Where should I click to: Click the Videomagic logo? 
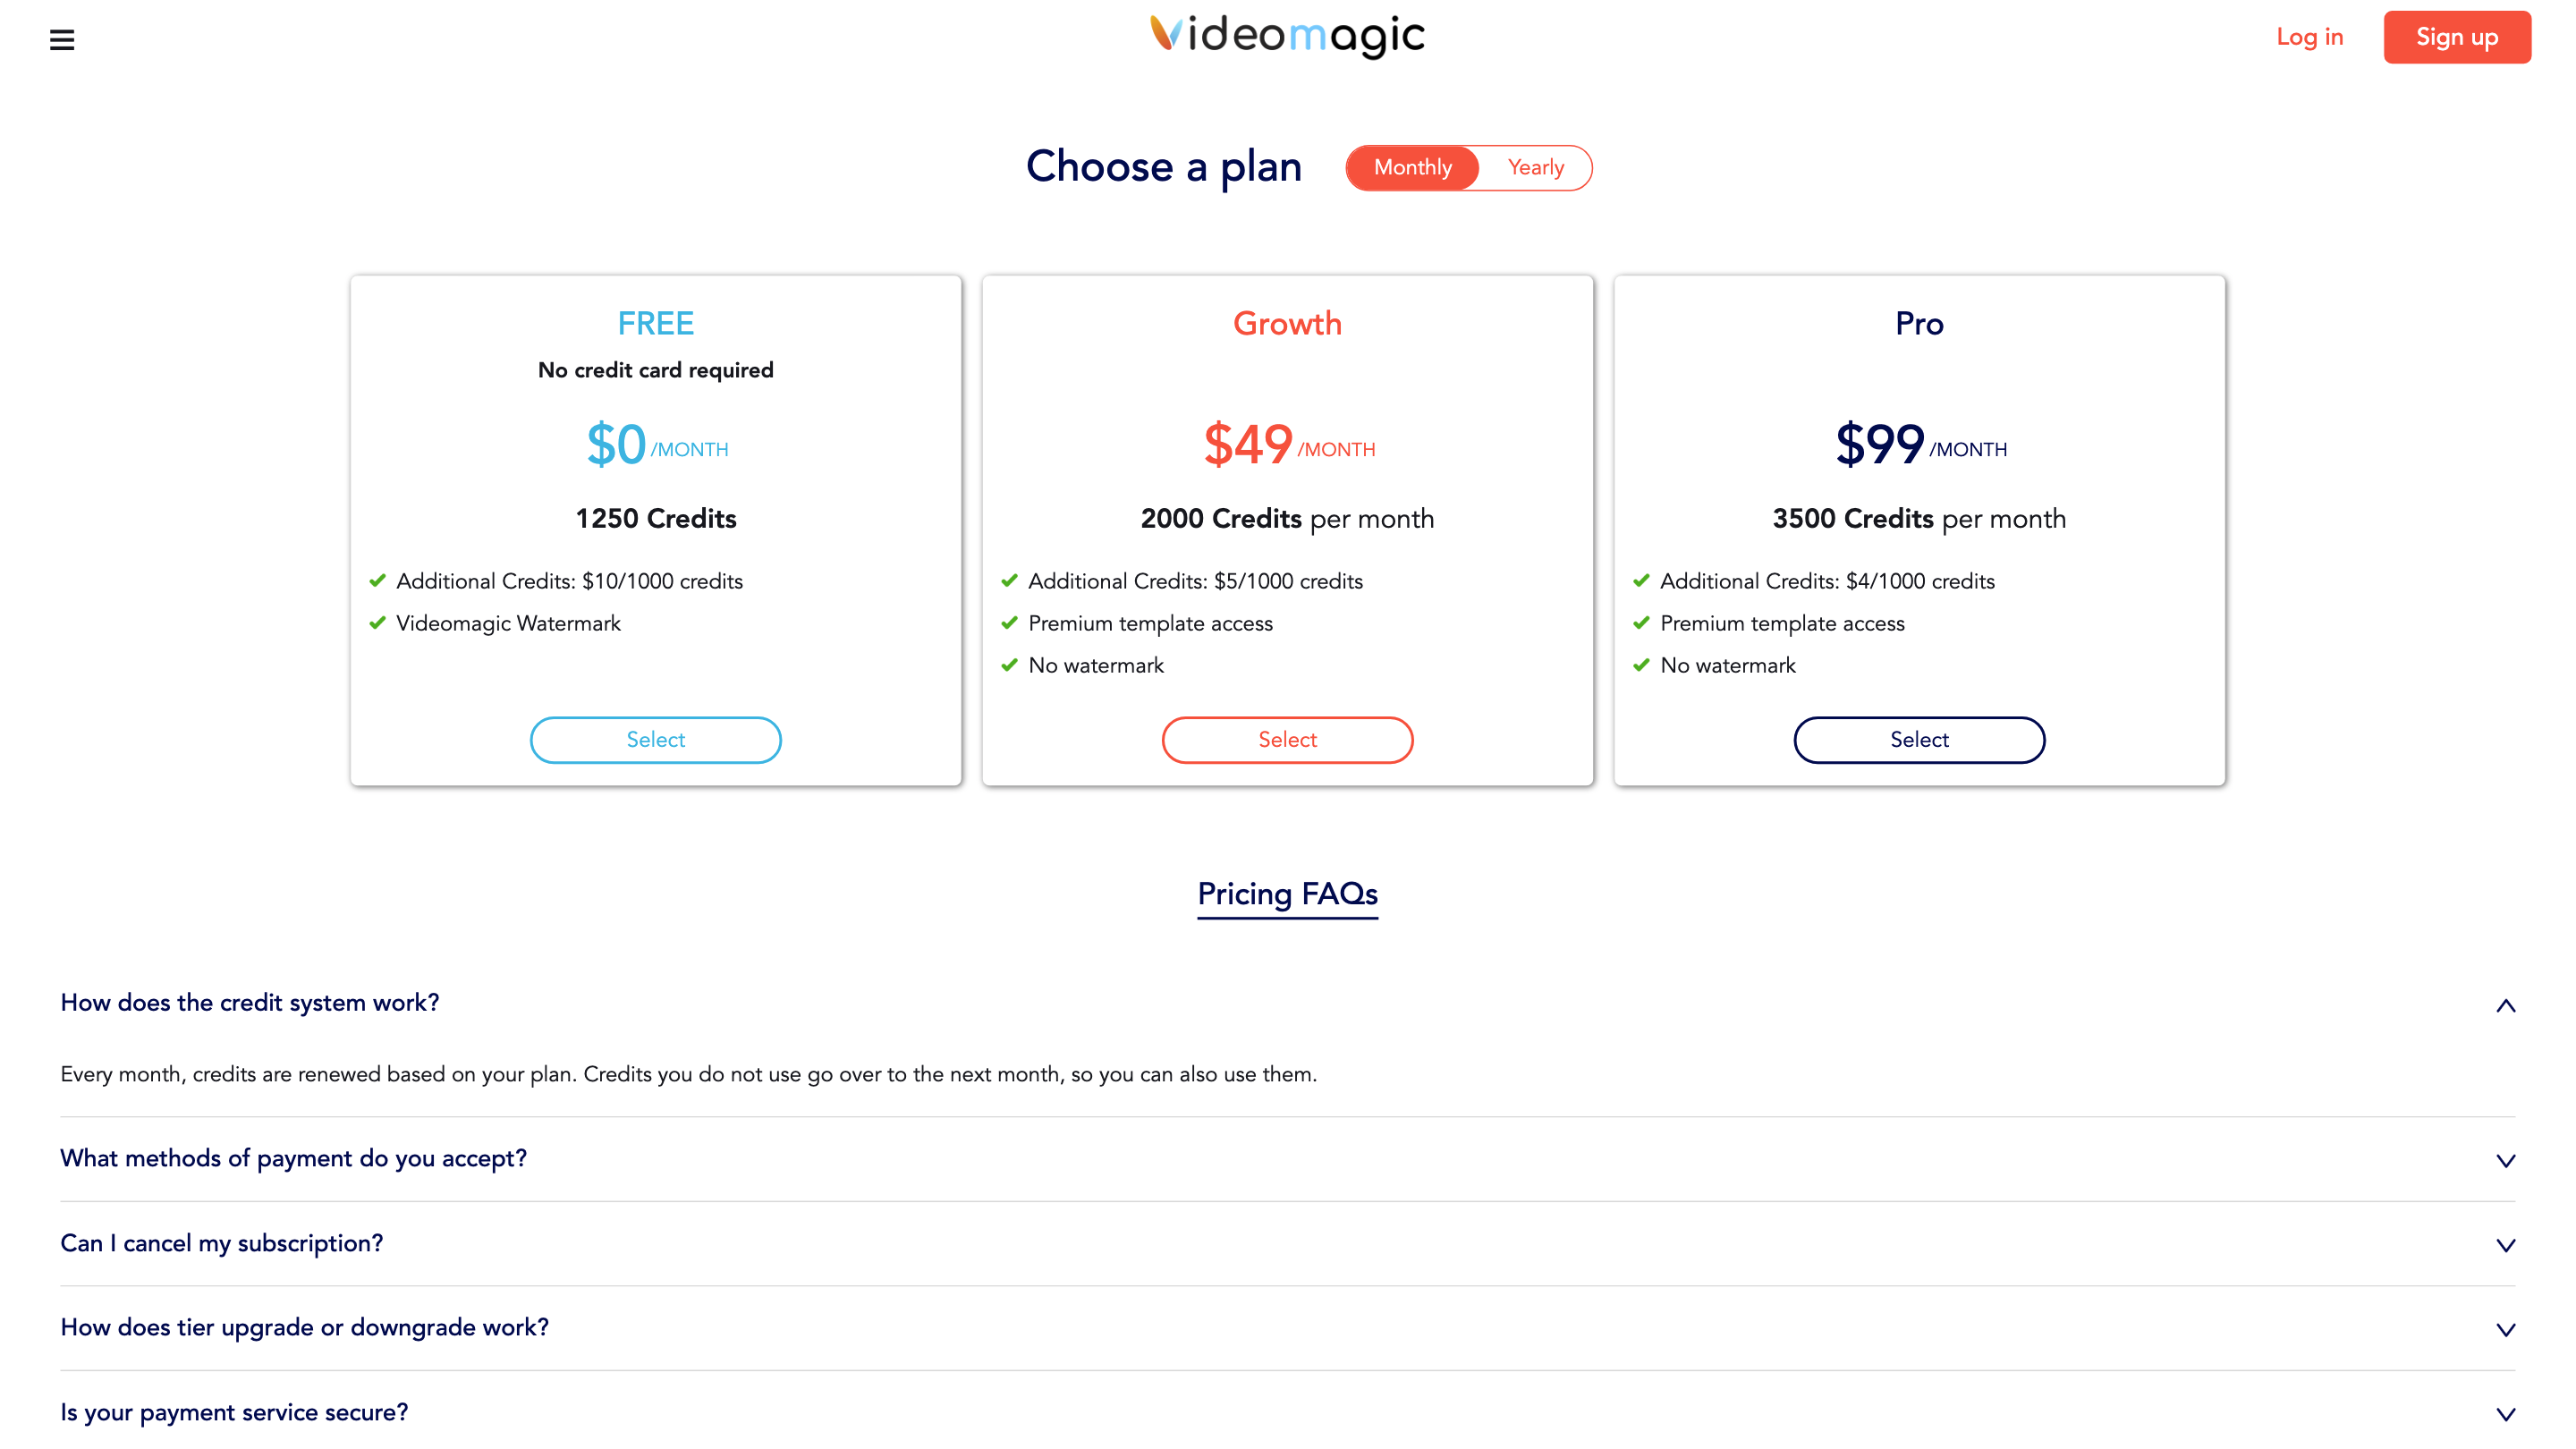tap(1287, 36)
